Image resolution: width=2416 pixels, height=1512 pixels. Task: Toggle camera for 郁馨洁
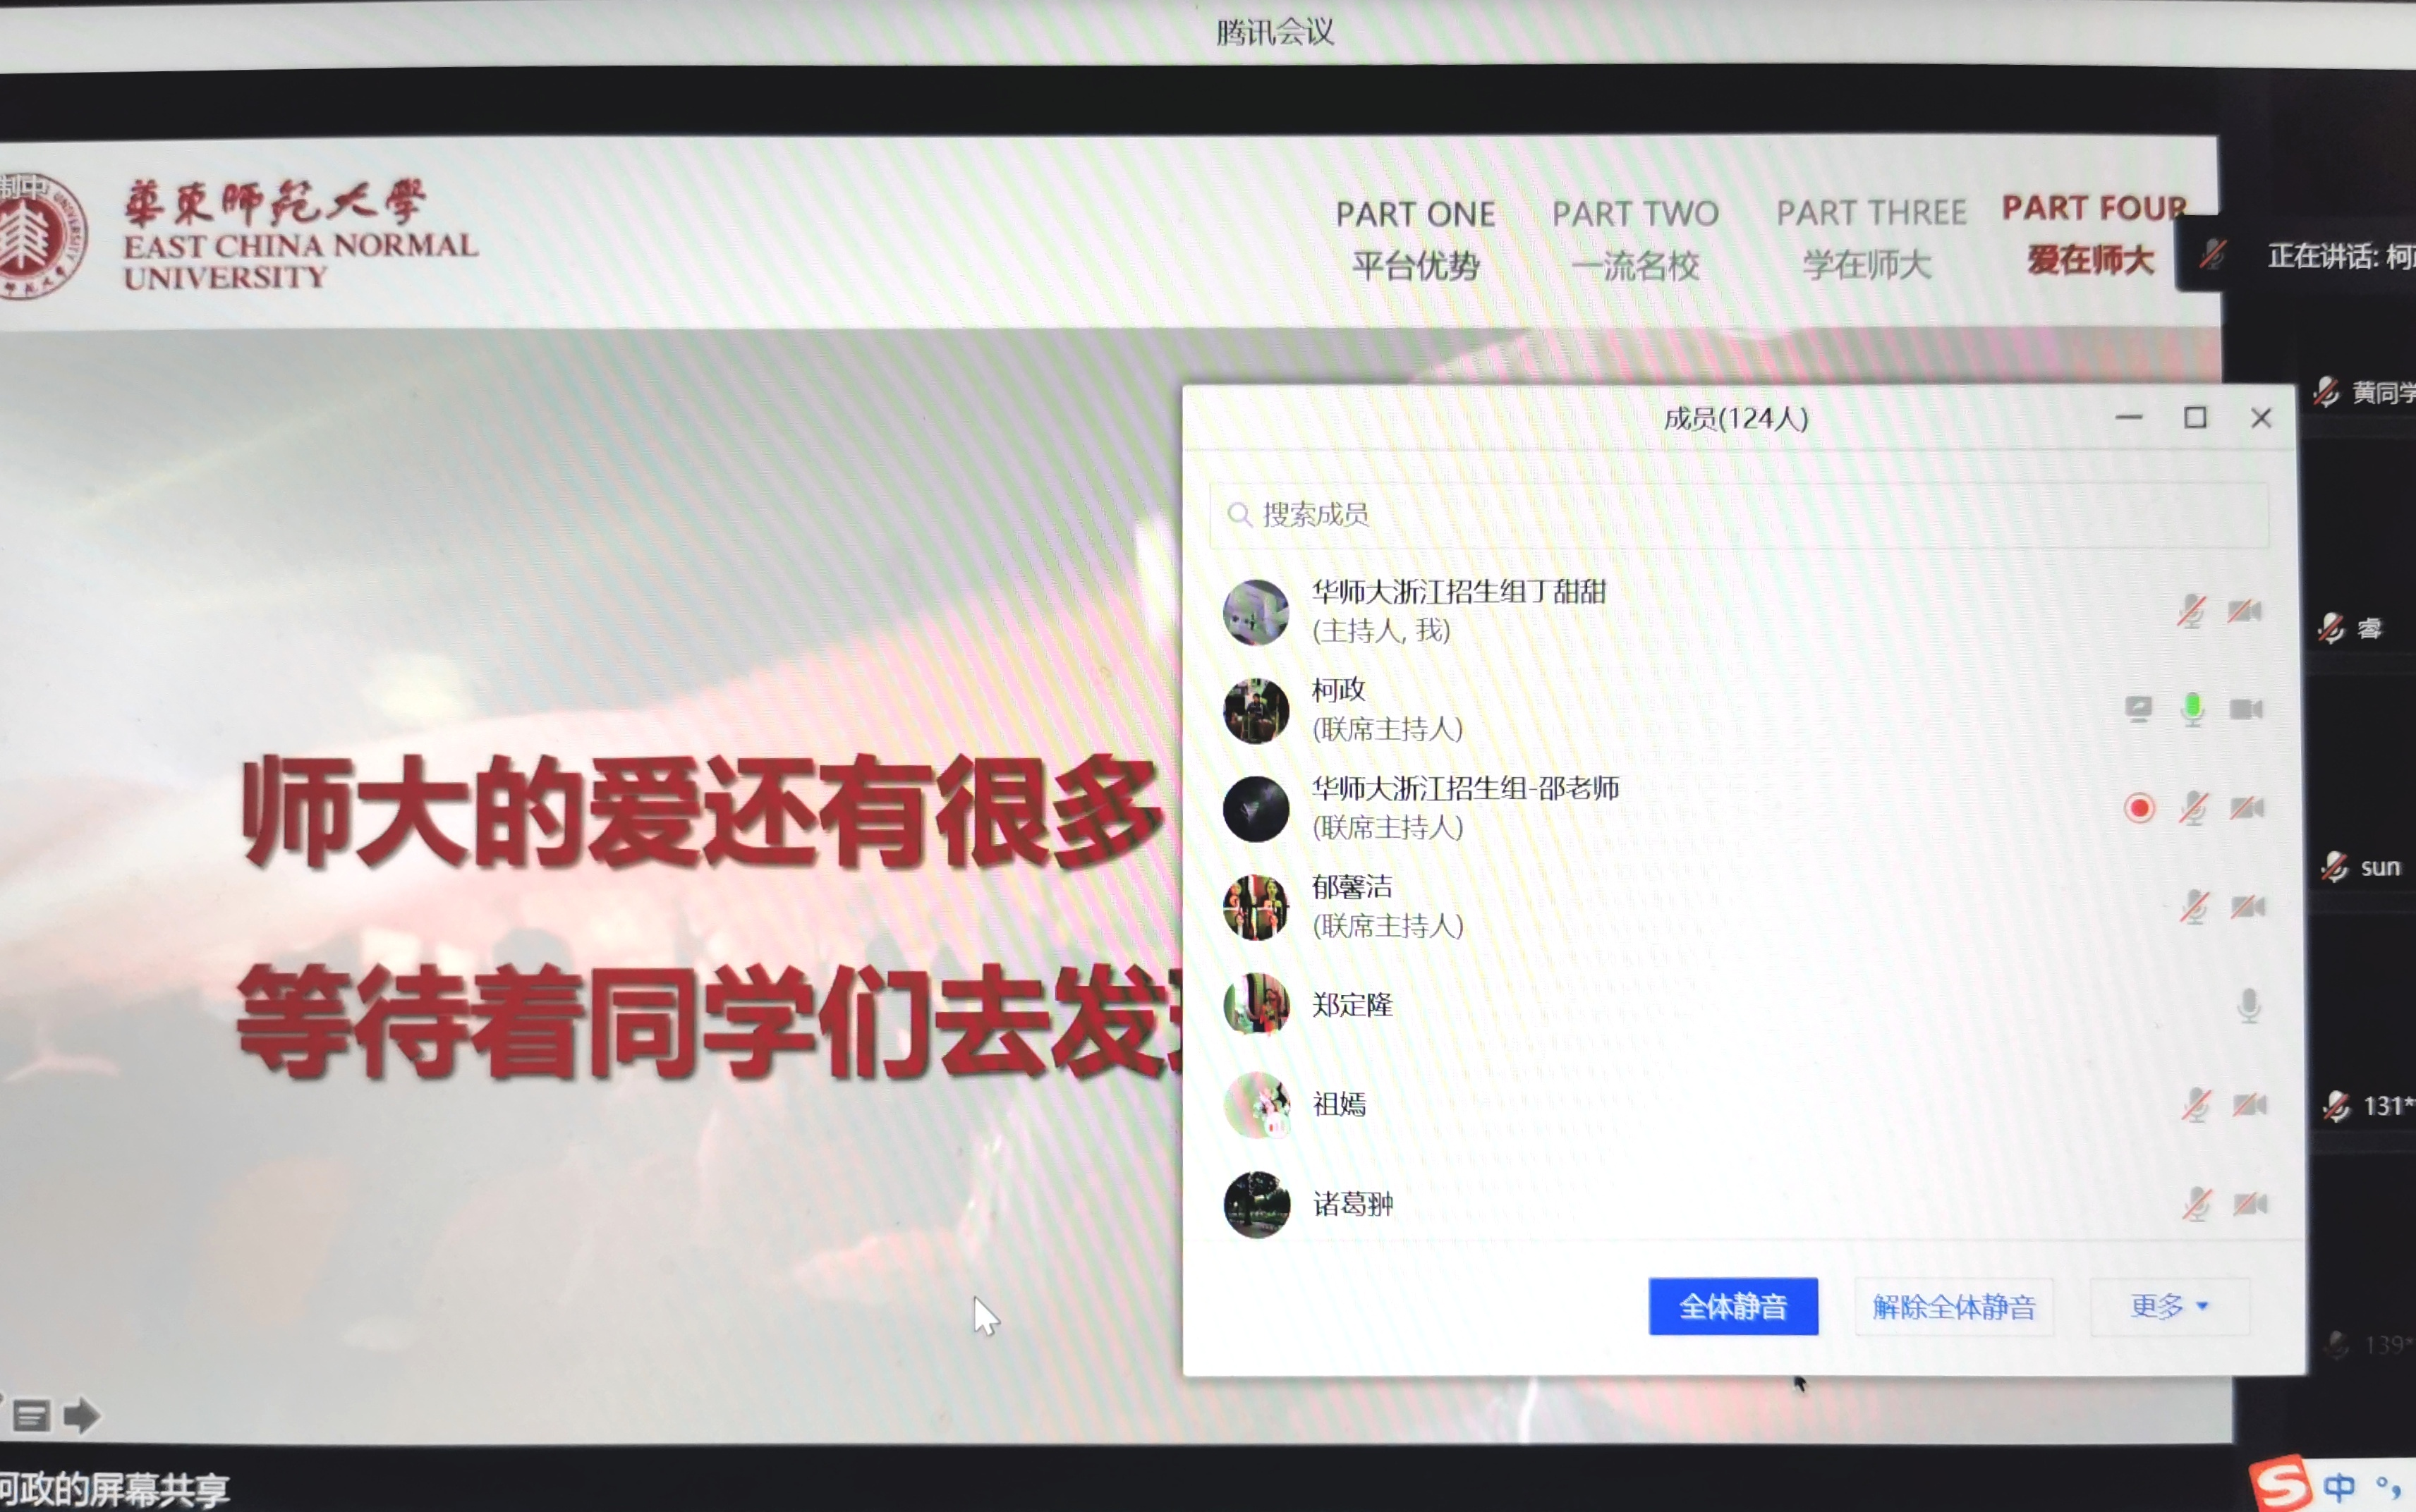[x=2248, y=907]
